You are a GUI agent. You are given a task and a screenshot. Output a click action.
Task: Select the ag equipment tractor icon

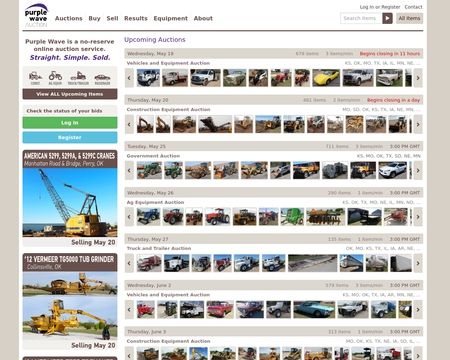pos(55,78)
